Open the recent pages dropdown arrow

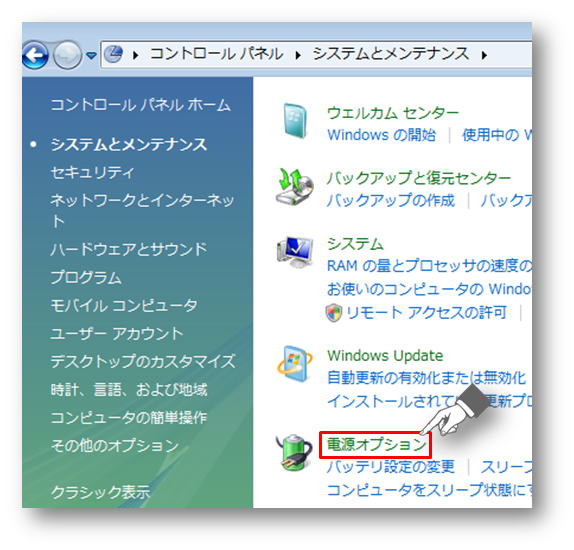(91, 56)
